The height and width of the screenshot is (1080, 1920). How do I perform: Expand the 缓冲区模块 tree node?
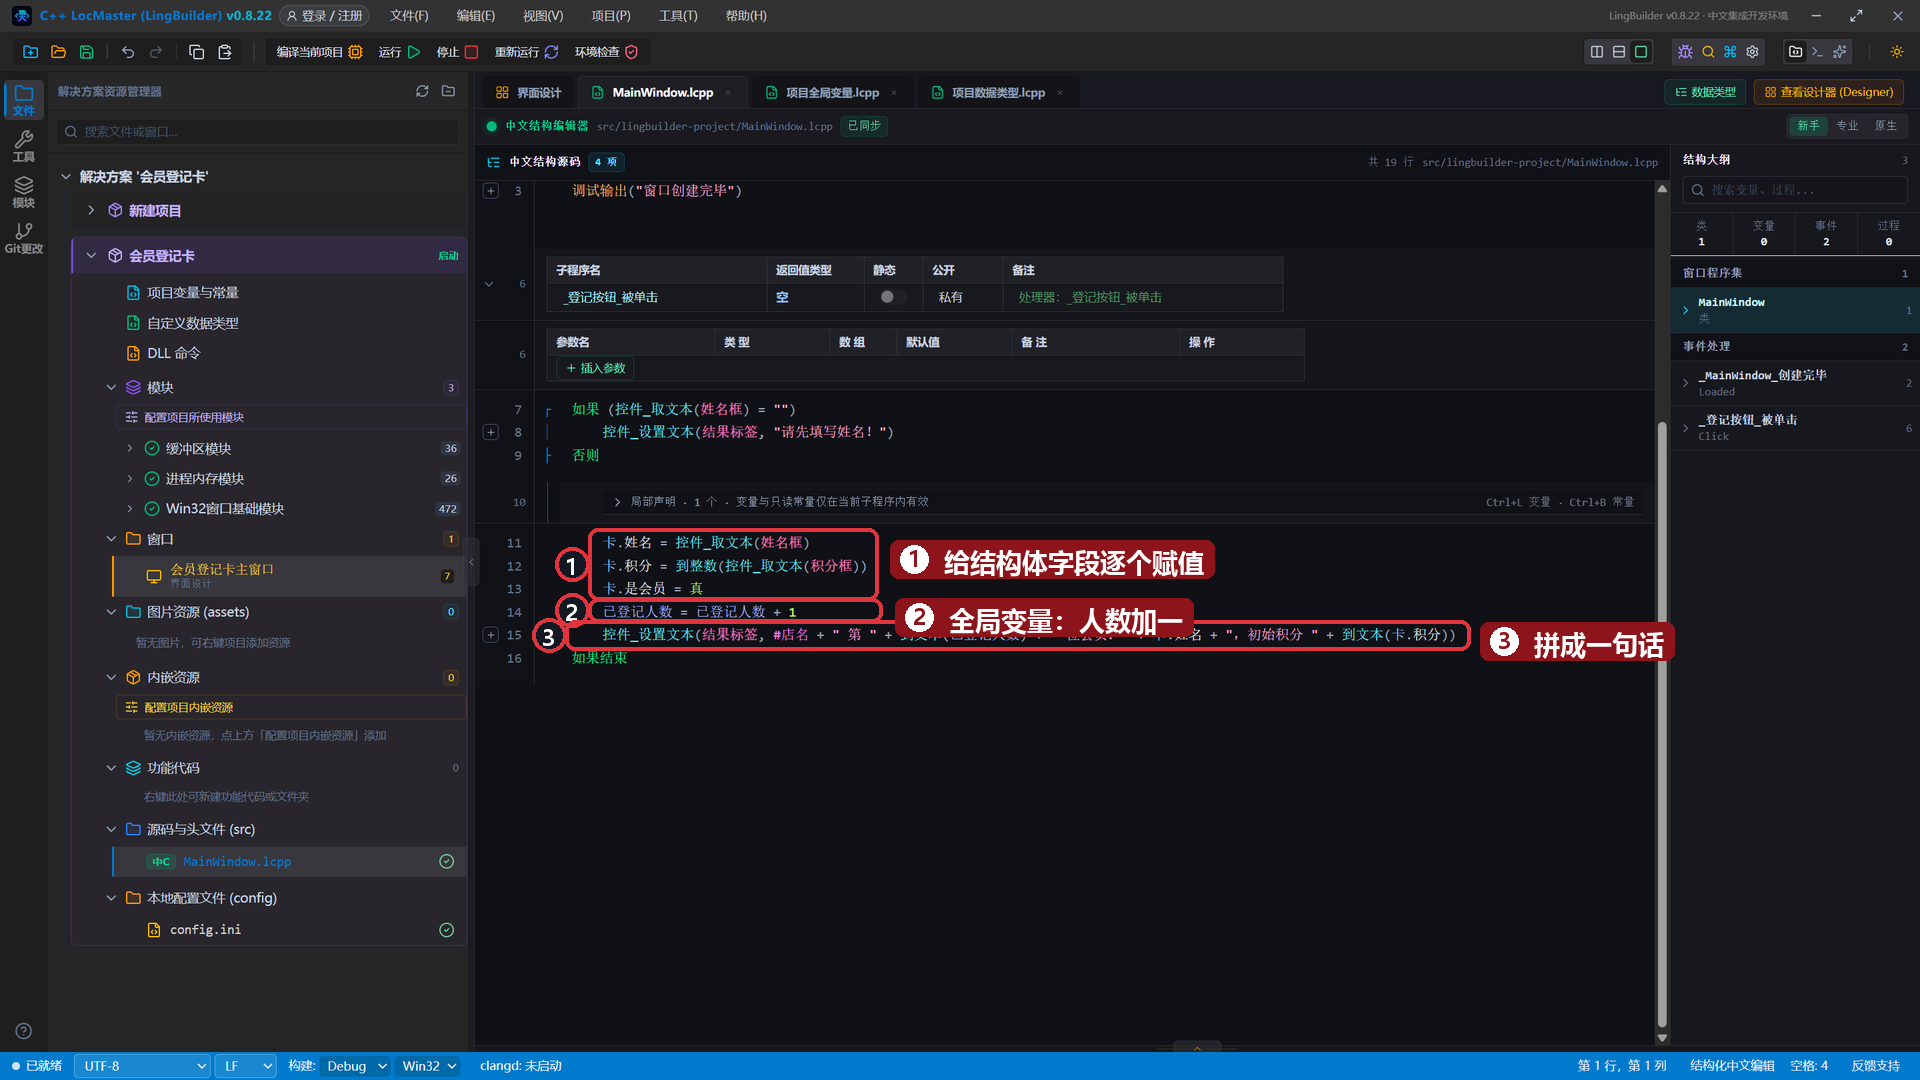click(x=129, y=449)
